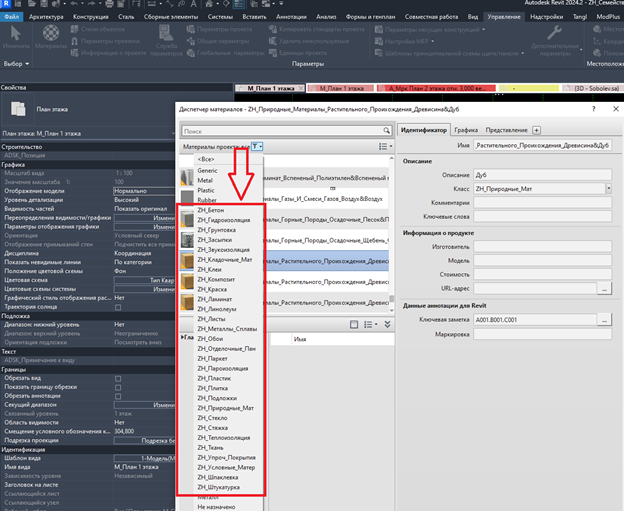Image resolution: width=624 pixels, height=511 pixels.
Task: Open customize quick access toolbar arrow
Action: (x=281, y=4)
